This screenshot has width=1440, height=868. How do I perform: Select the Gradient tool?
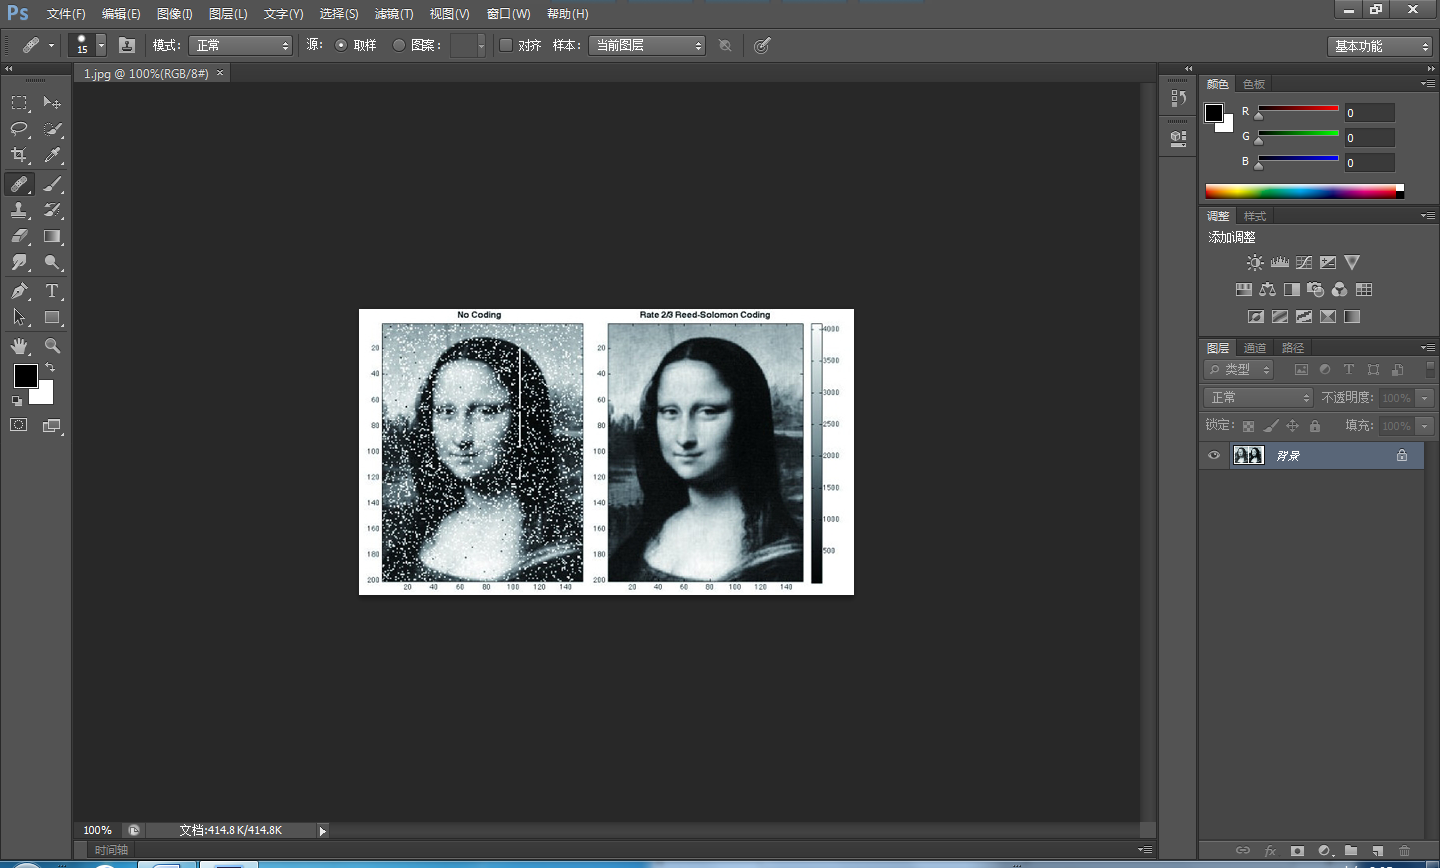coord(52,236)
